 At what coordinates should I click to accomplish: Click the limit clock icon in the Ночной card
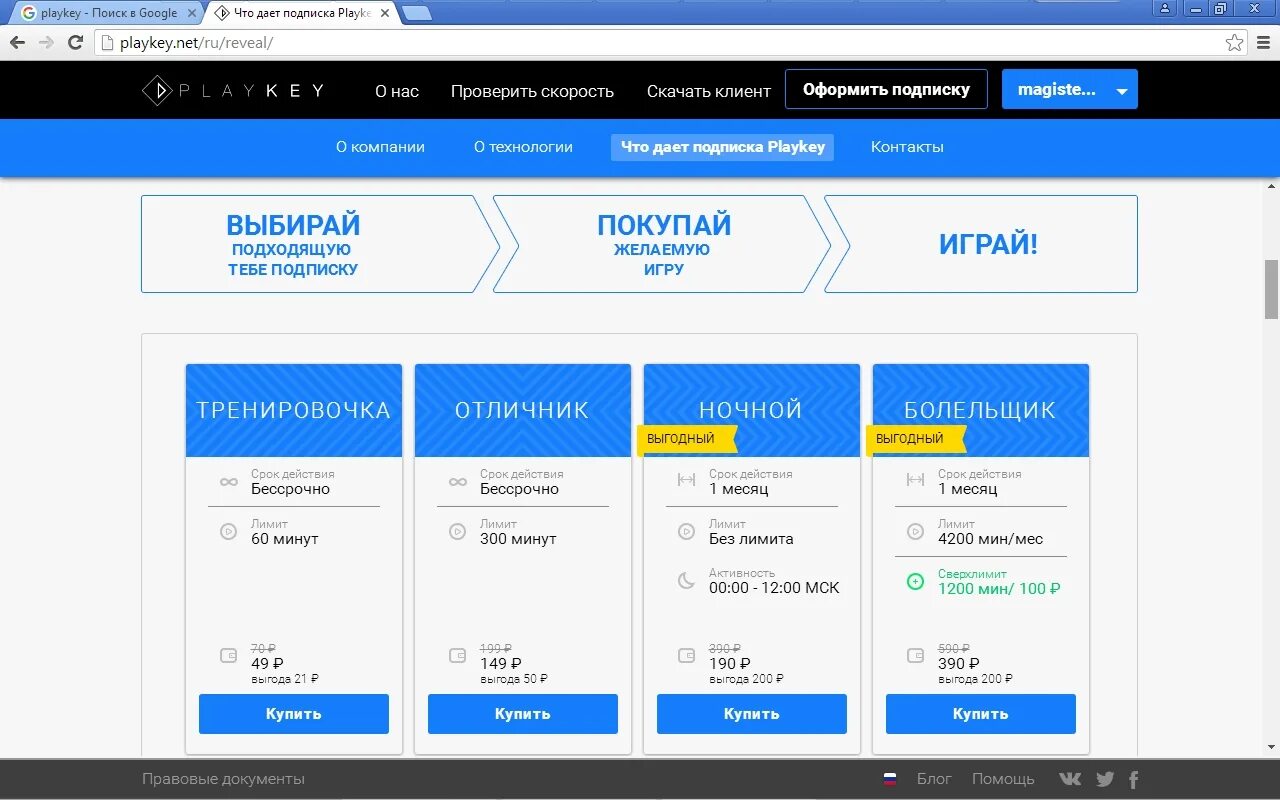pos(686,532)
